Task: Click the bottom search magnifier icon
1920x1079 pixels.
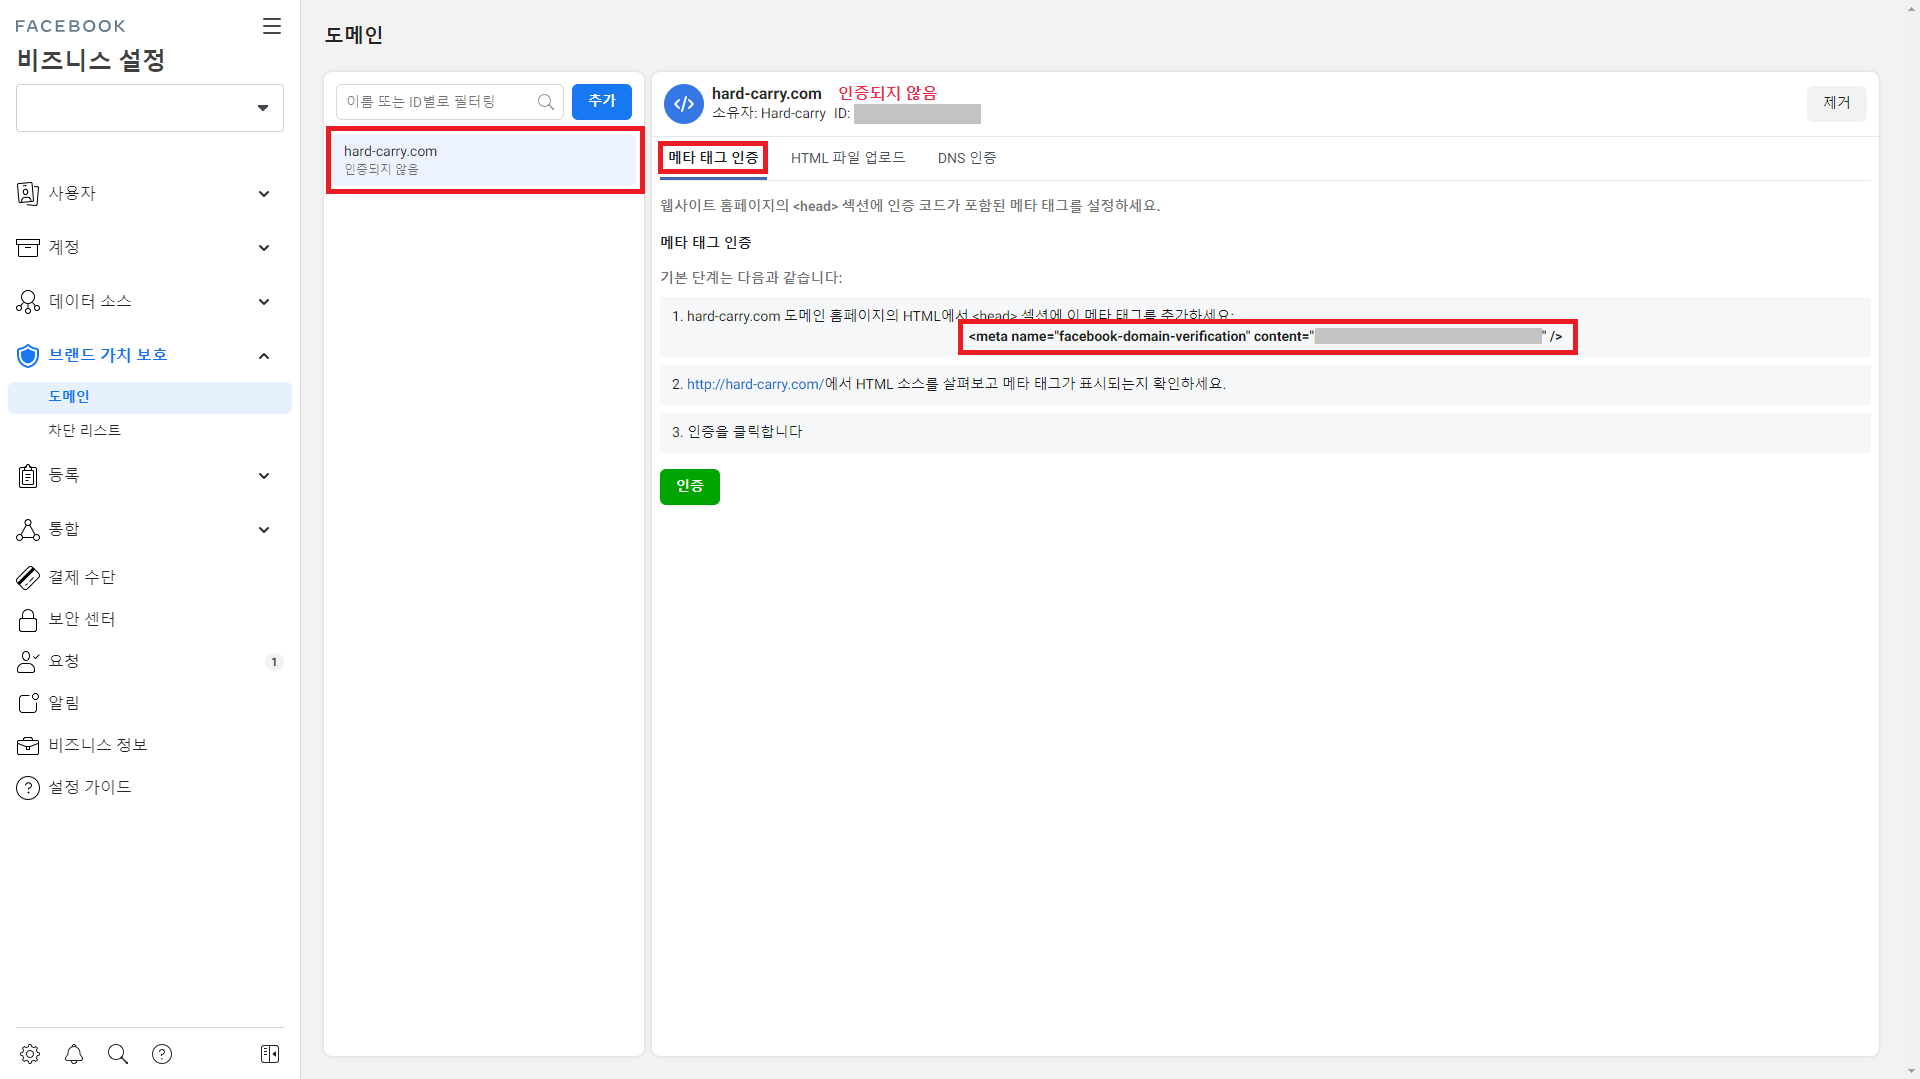Action: [x=118, y=1054]
